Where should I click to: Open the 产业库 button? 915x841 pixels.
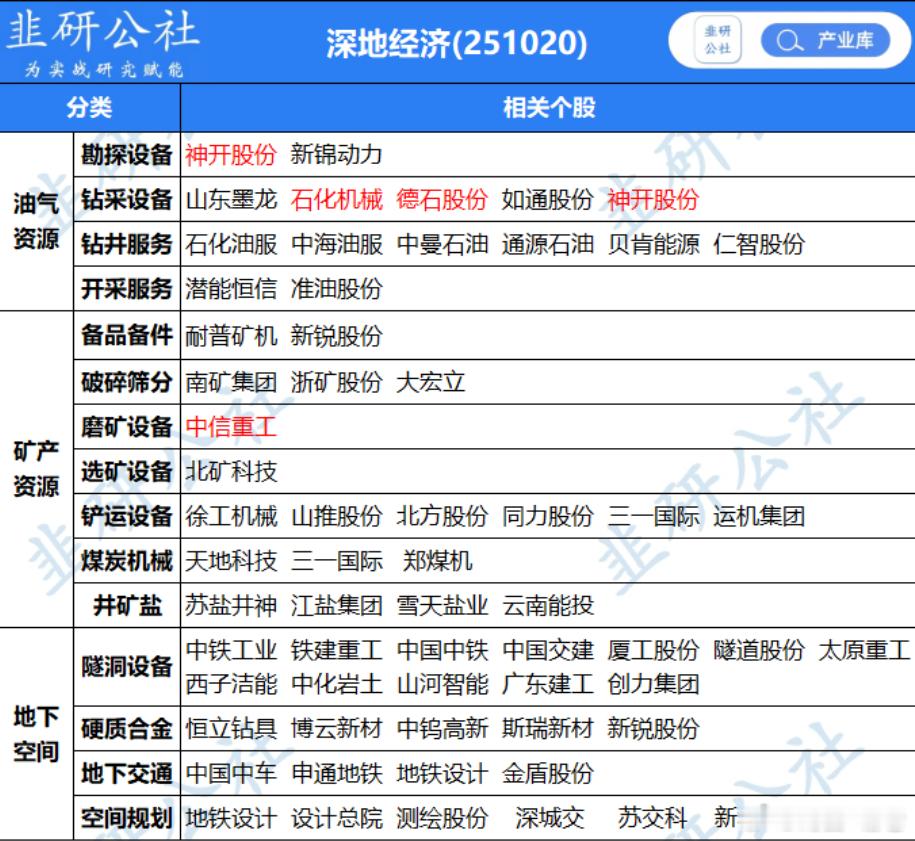tap(825, 40)
